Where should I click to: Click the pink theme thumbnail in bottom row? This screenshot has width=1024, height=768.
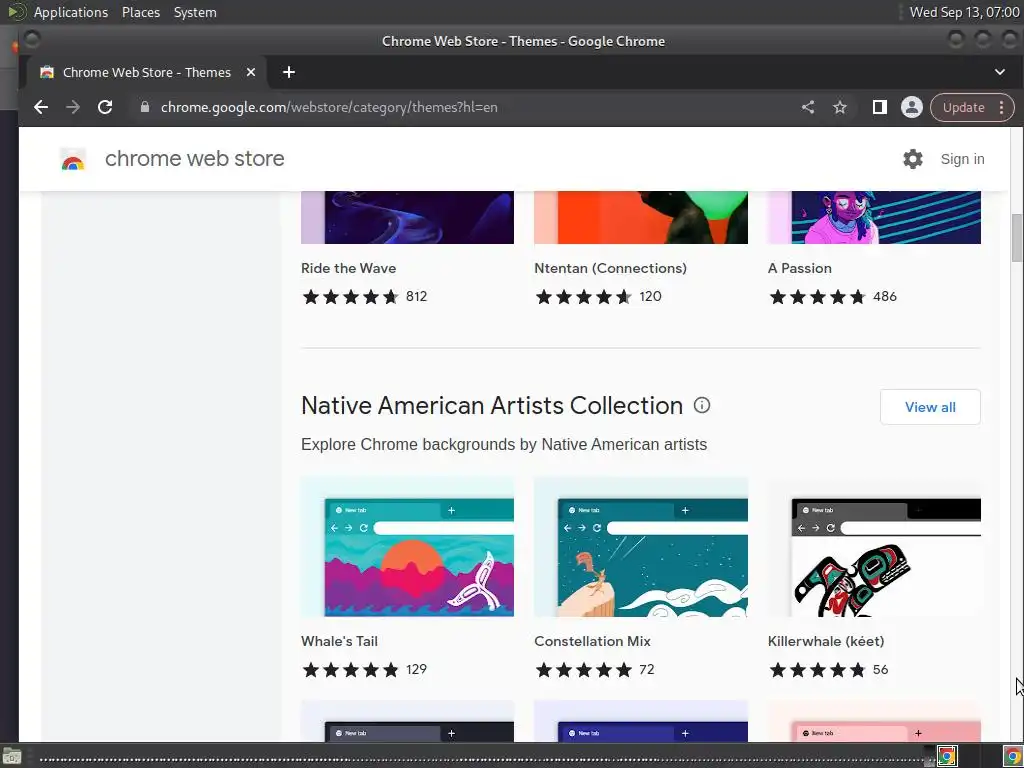pyautogui.click(x=874, y=721)
